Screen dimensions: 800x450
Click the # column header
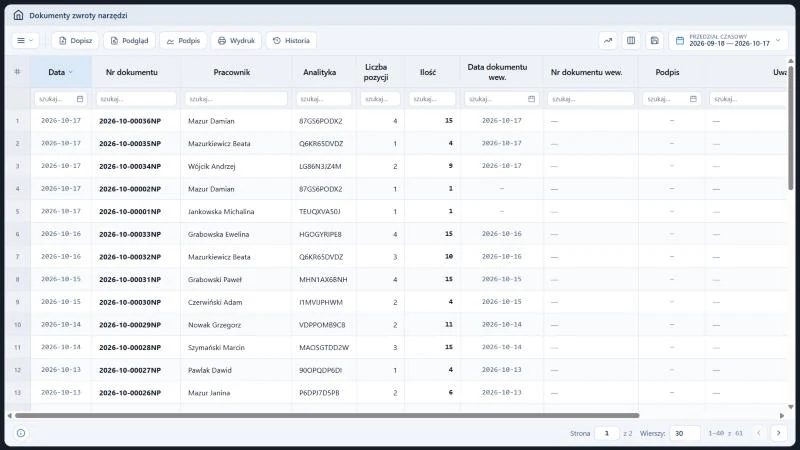17,72
